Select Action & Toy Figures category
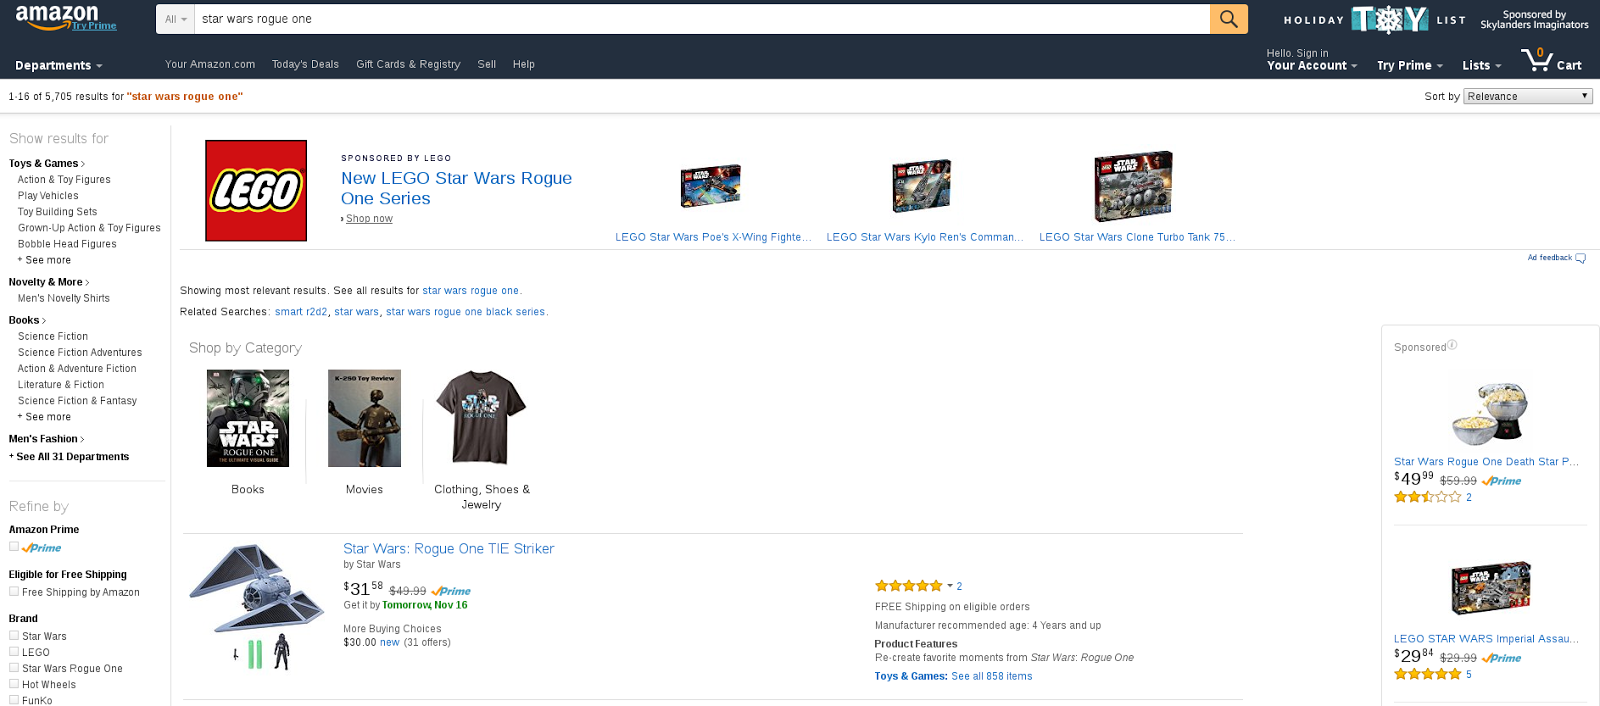Screen dimensions: 1600x706 coord(64,180)
